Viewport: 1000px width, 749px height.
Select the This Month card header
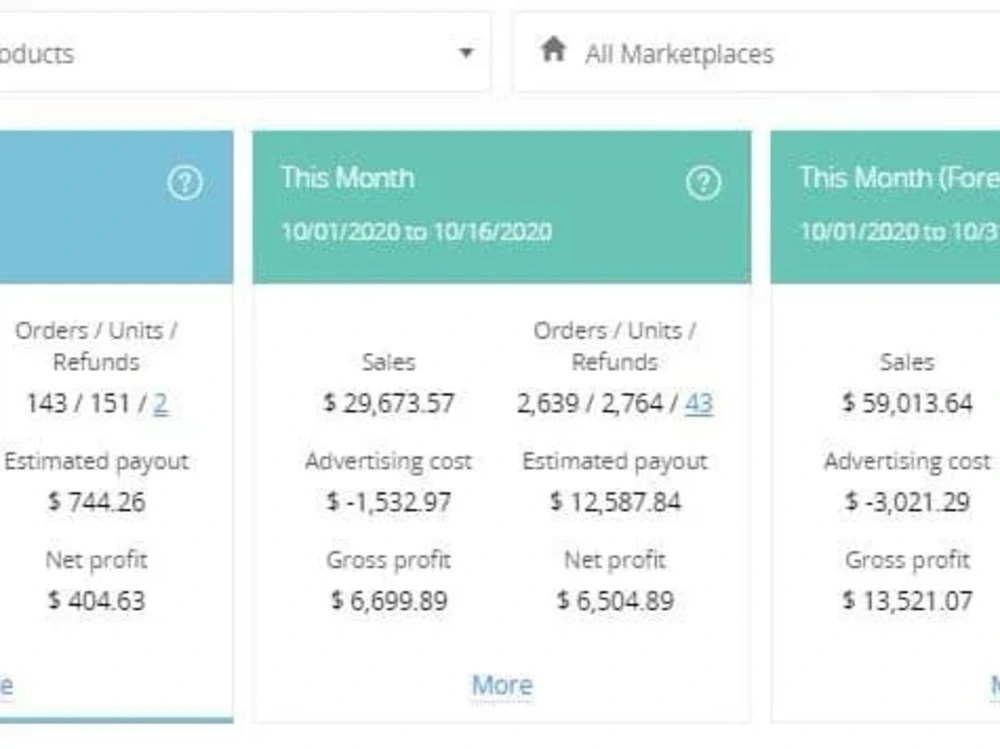(x=502, y=207)
